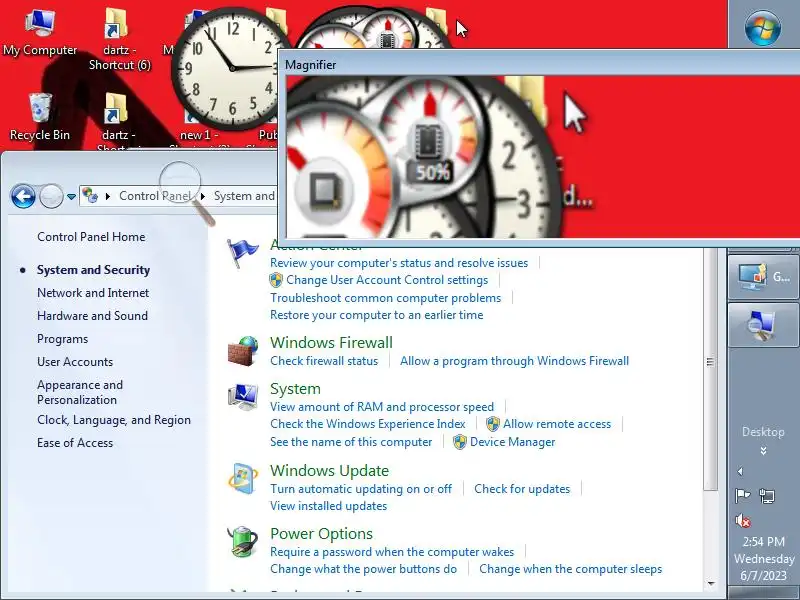The width and height of the screenshot is (800, 600).
Task: Open User Accounts category
Action: tap(75, 362)
